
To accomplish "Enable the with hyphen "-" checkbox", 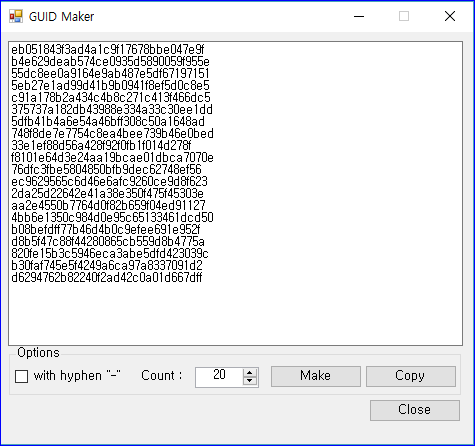I will point(21,377).
